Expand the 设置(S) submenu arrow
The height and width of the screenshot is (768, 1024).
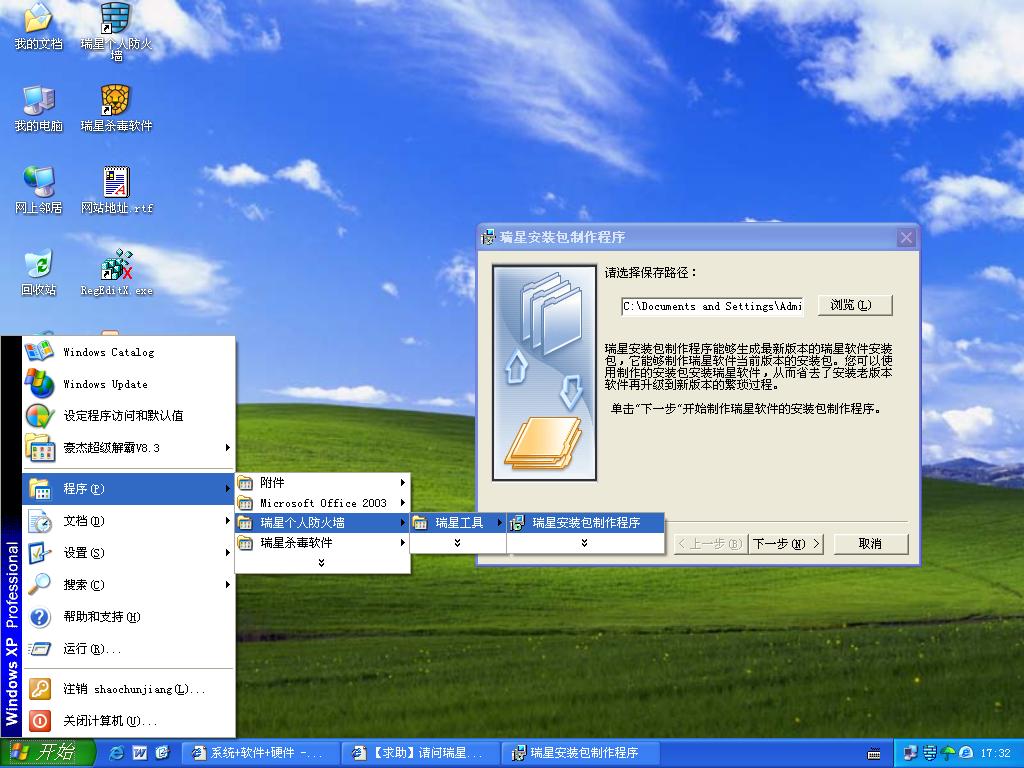pyautogui.click(x=227, y=552)
